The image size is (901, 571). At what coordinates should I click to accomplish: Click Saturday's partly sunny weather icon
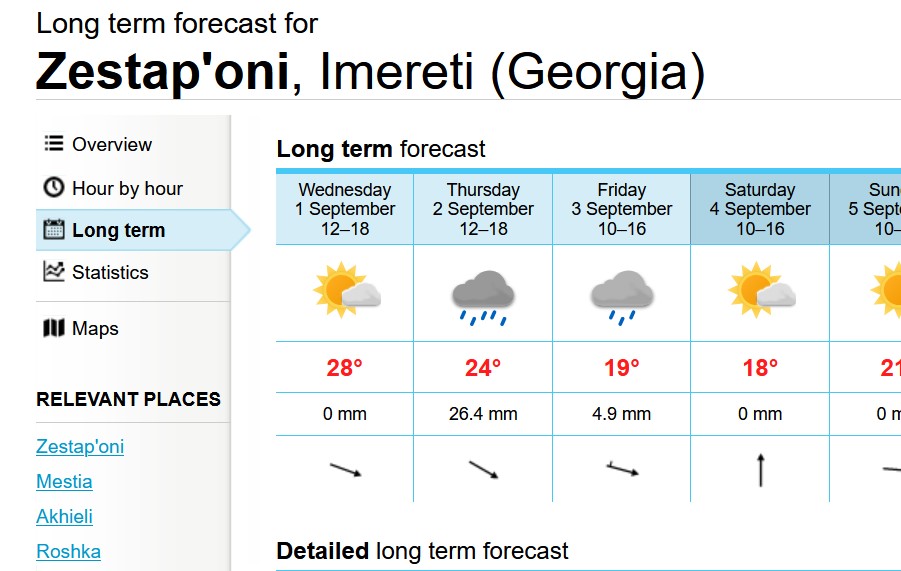point(761,291)
